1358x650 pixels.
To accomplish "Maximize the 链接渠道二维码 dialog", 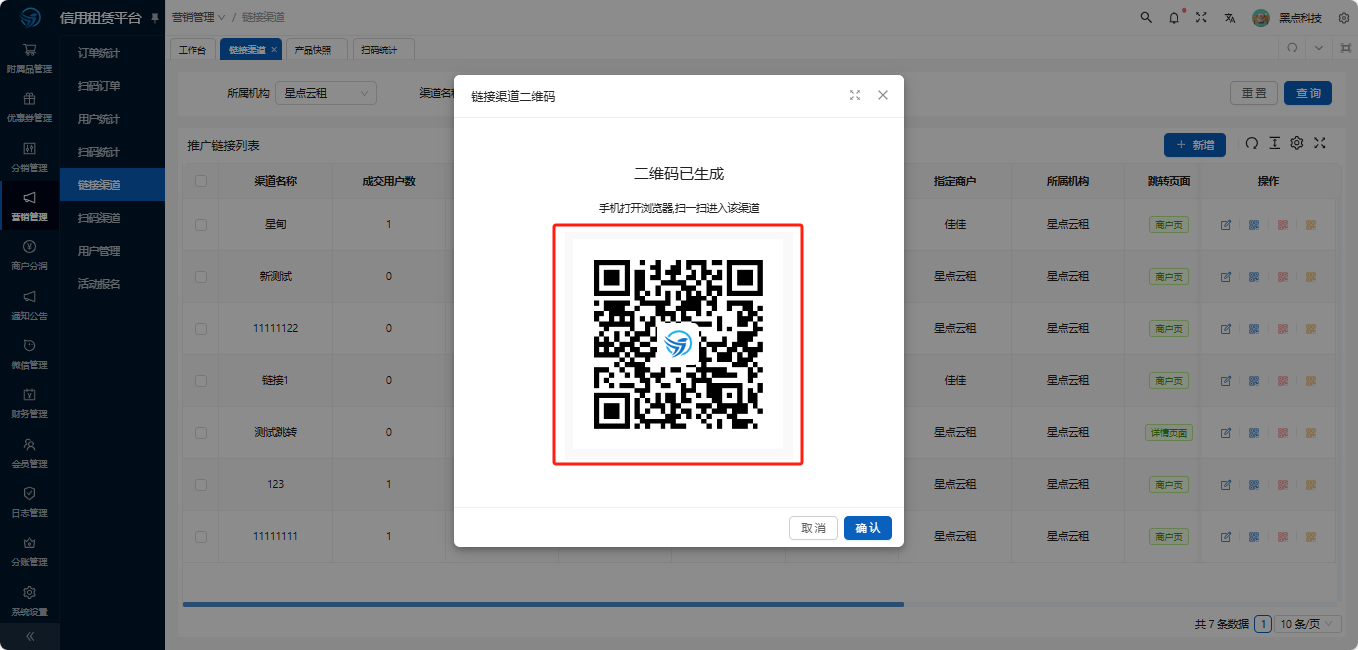I will pos(855,95).
